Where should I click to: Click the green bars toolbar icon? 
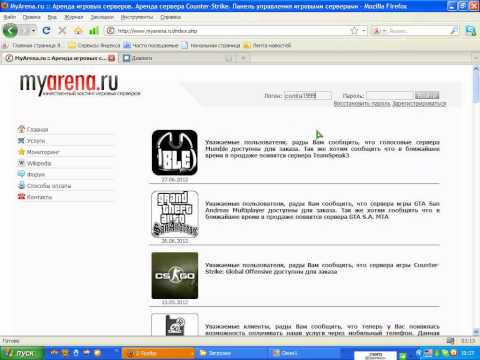point(94,31)
